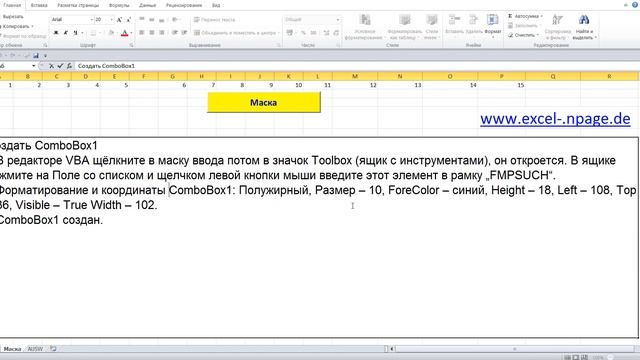
Task: Click the borders icon
Action: point(93,33)
